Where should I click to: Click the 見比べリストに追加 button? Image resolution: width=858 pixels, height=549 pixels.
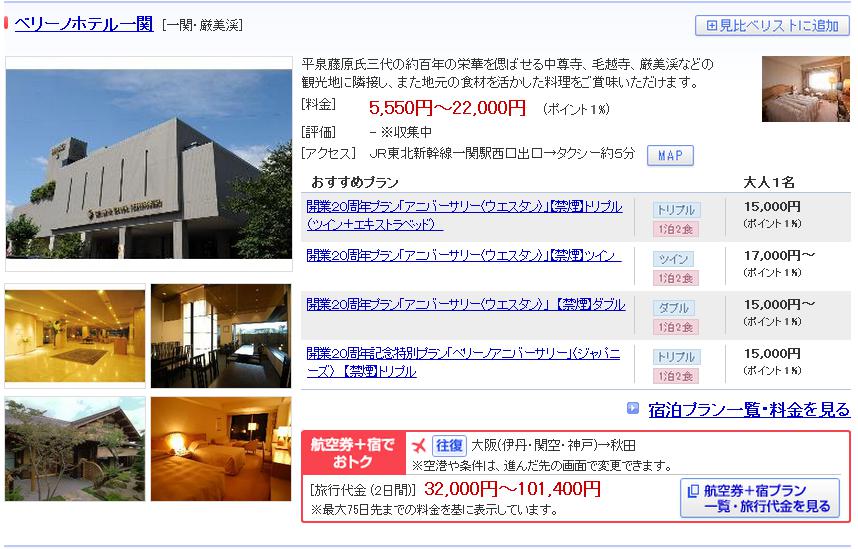point(772,26)
